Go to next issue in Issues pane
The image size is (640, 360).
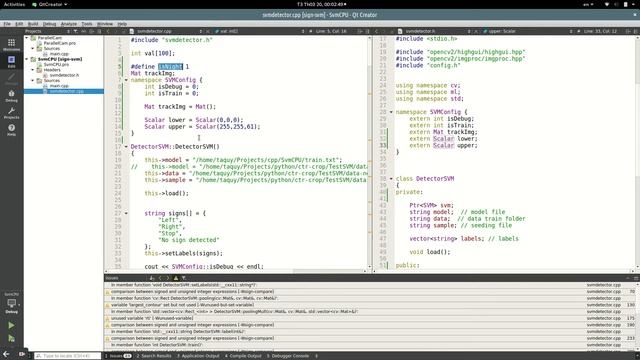click(x=167, y=278)
